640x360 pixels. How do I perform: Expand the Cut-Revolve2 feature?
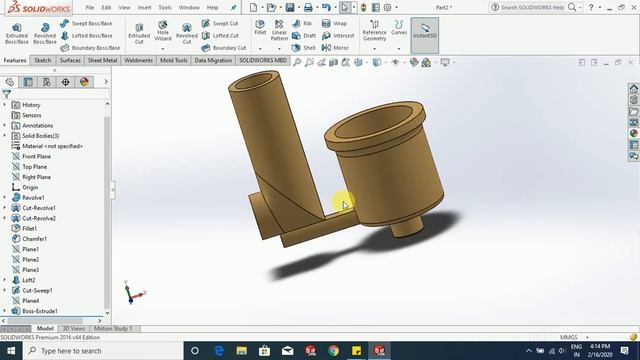point(5,218)
